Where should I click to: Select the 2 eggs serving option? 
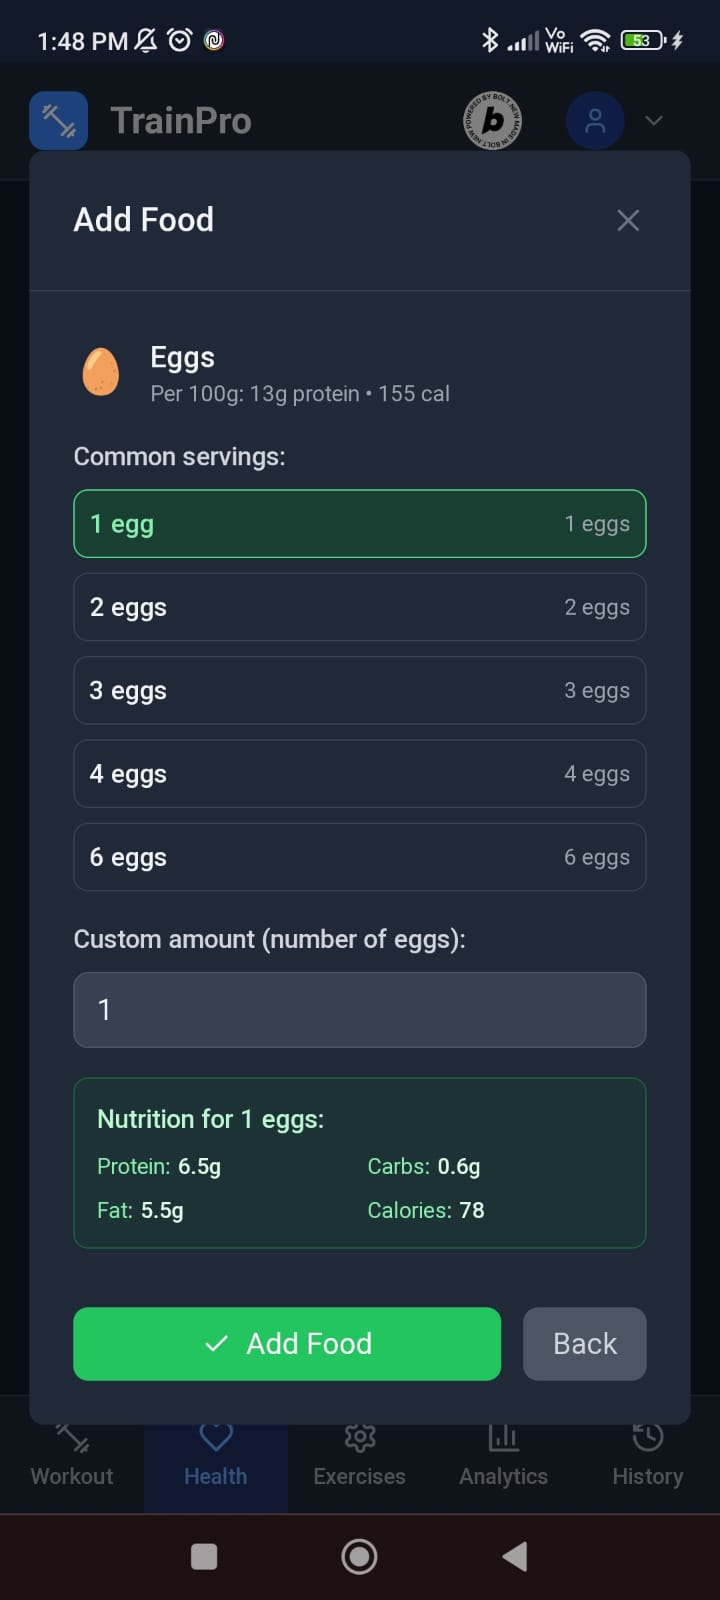(360, 607)
